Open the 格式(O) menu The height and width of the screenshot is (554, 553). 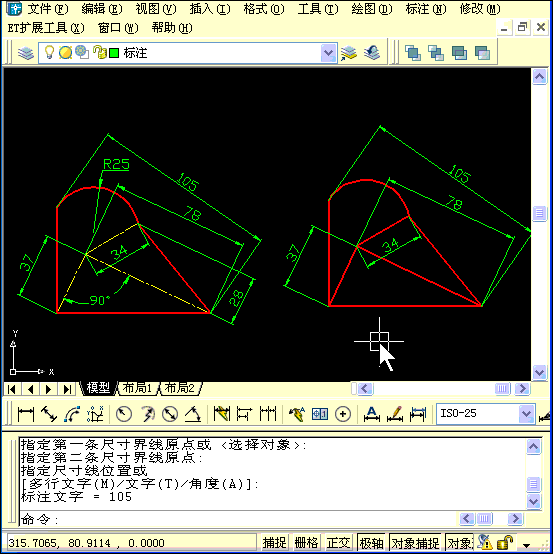264,9
